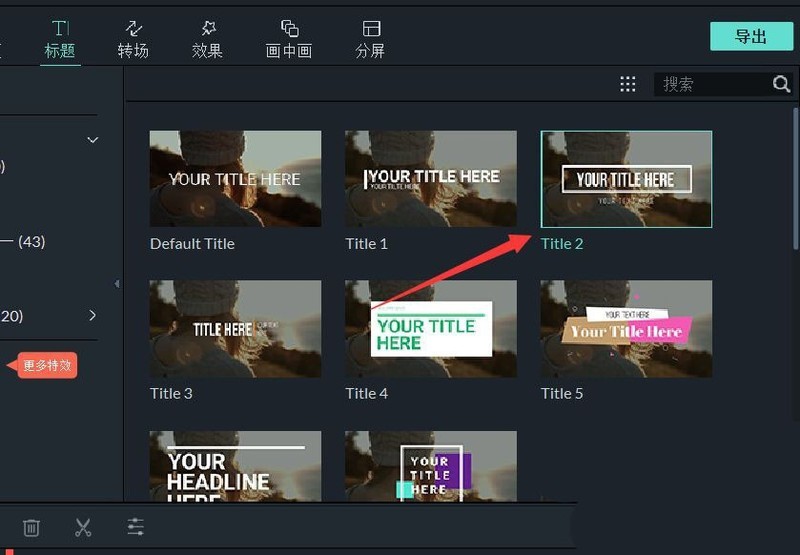Select the Default Title thumbnail

235,179
